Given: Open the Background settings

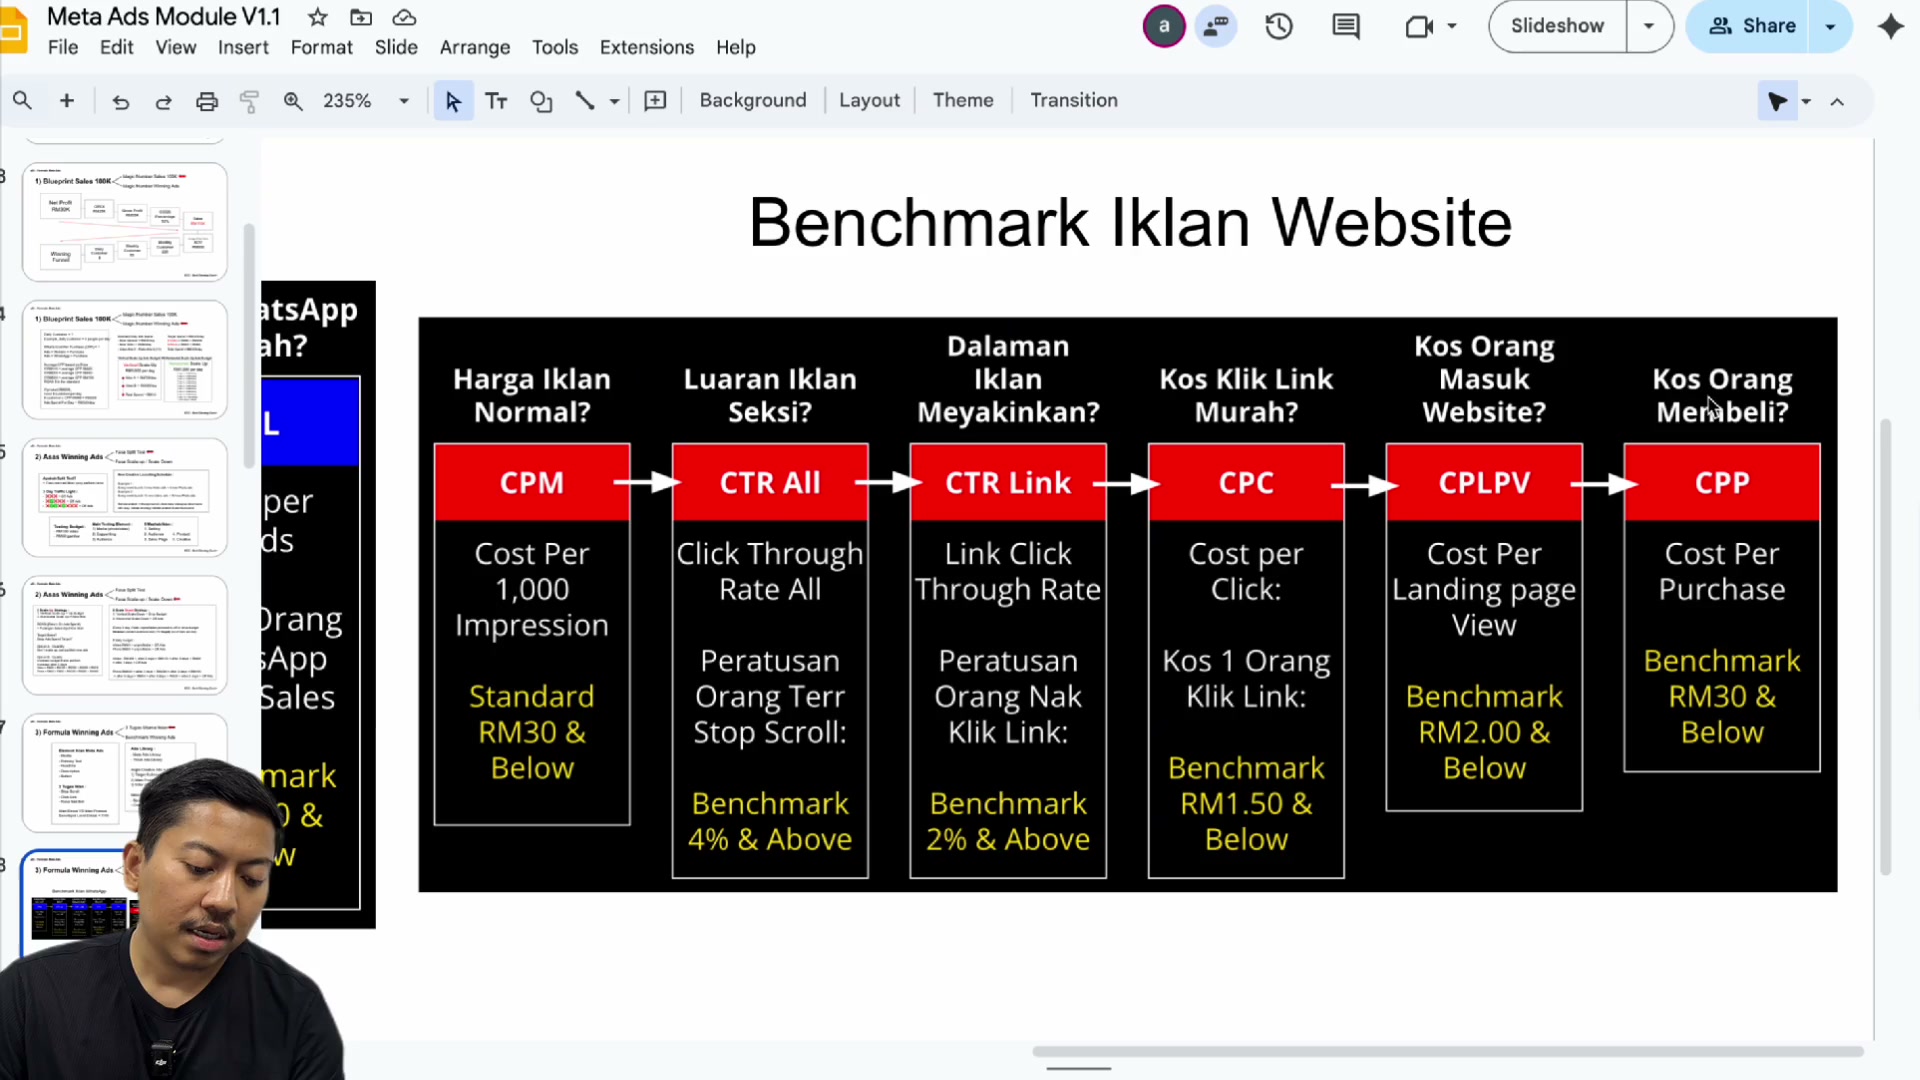Looking at the screenshot, I should pyautogui.click(x=753, y=100).
